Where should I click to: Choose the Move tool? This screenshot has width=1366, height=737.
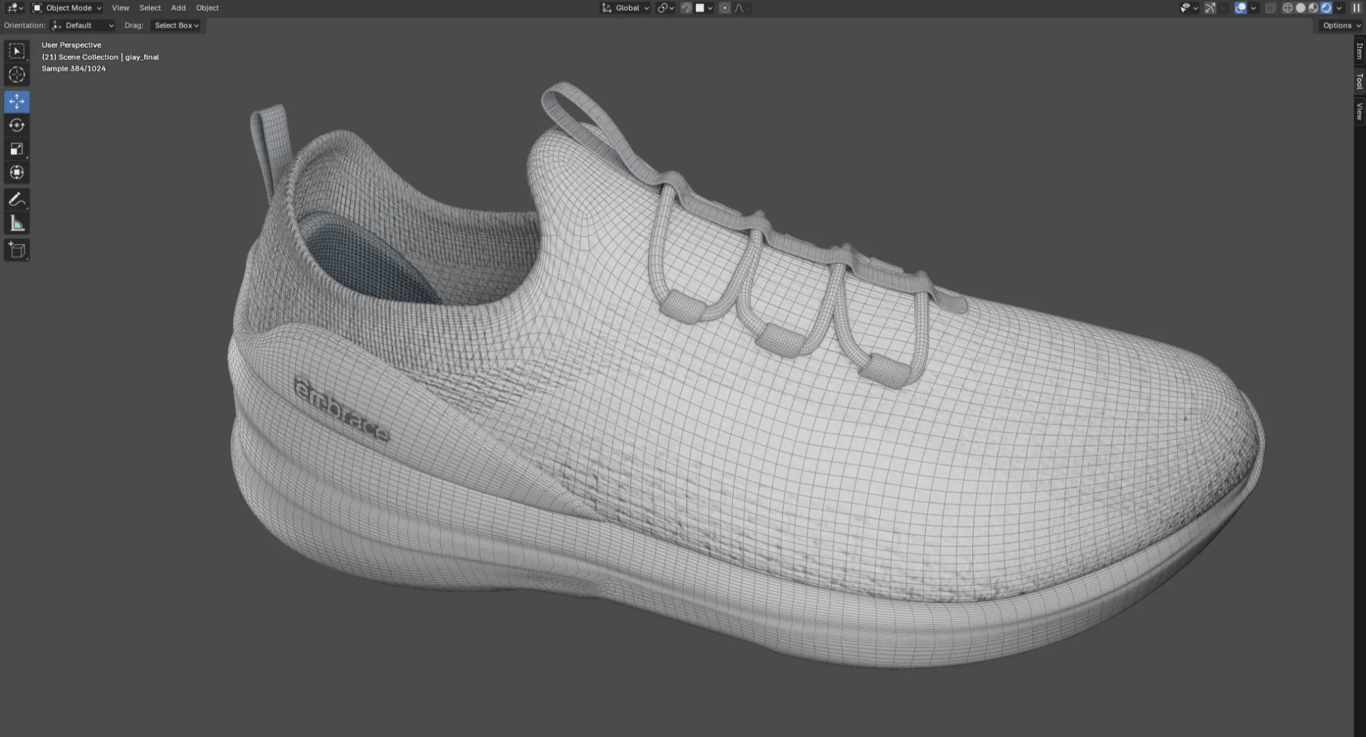[x=17, y=101]
